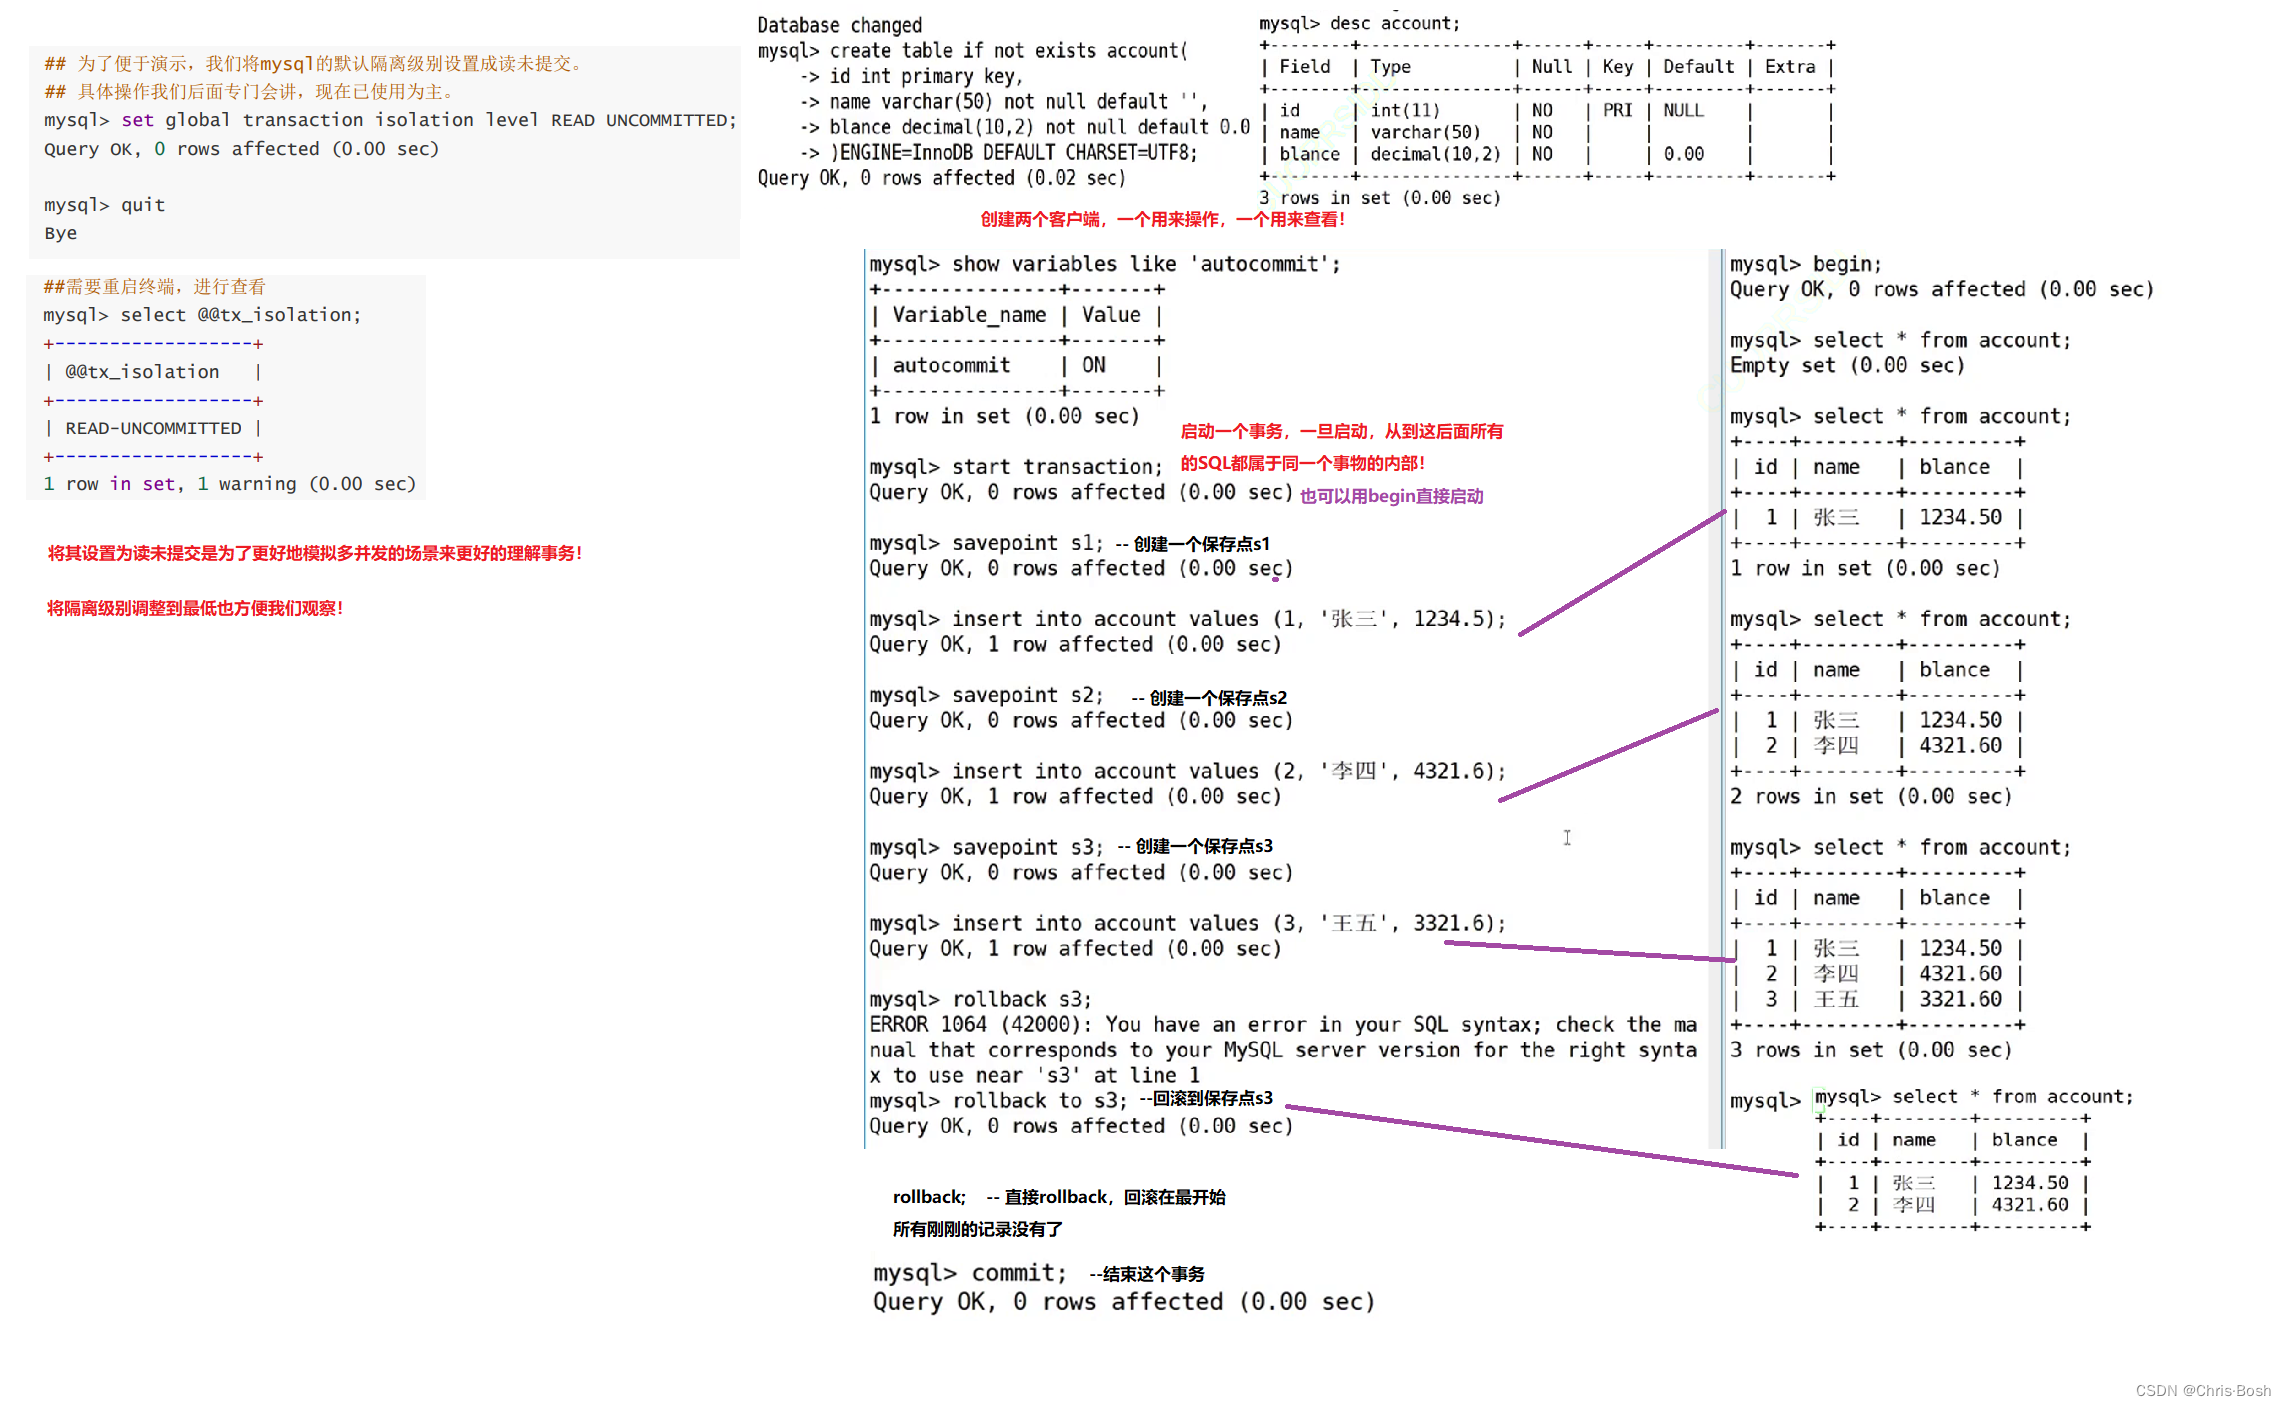2286x1406 pixels.
Task: Click the '3321.60' balance cell
Action: coord(1960,999)
